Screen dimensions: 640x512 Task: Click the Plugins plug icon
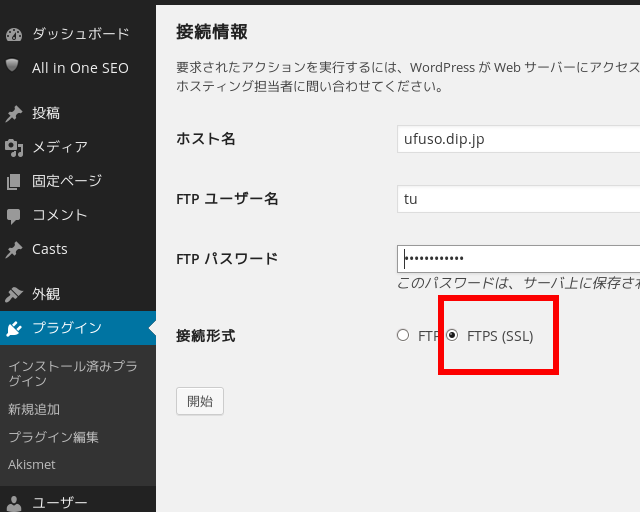point(14,328)
